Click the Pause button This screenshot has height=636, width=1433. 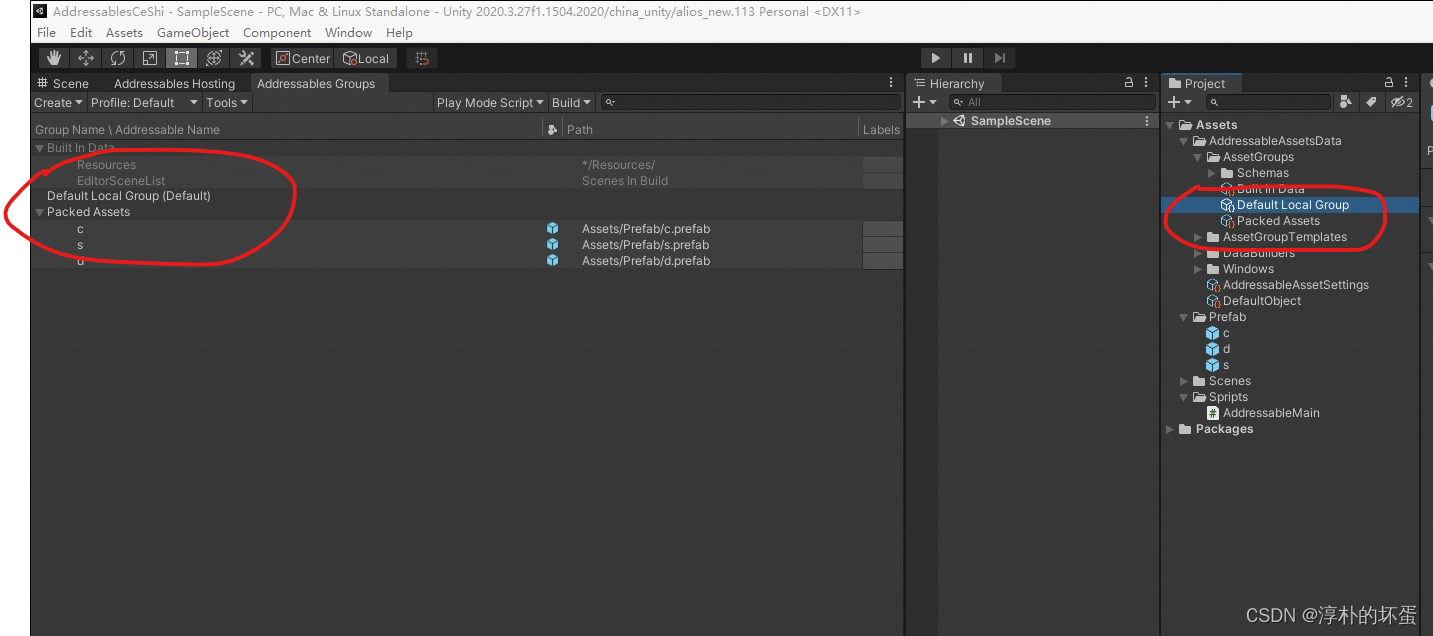click(x=968, y=58)
